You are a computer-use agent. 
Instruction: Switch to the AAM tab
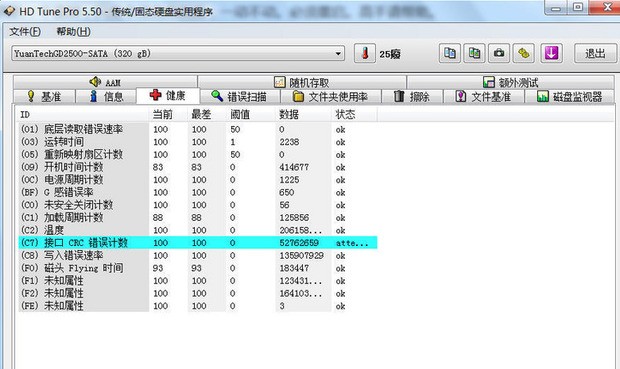pos(105,82)
